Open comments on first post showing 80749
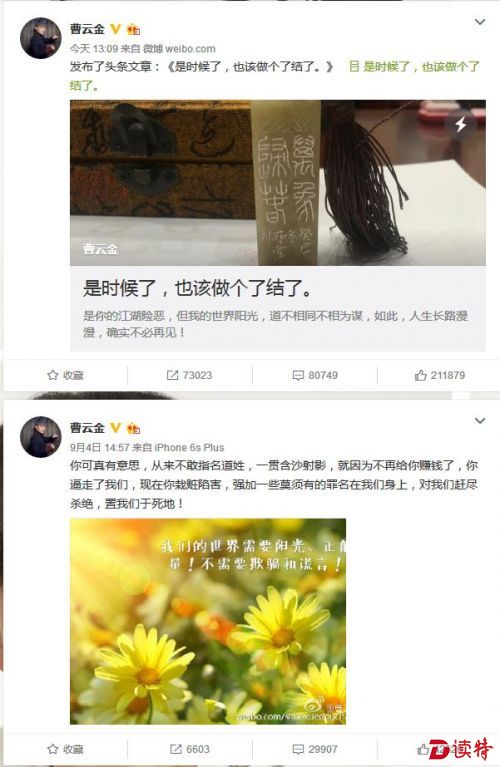 pos(315,375)
